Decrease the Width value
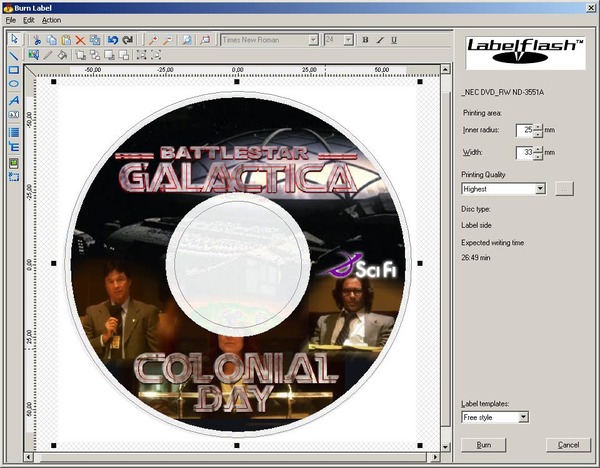 point(538,156)
